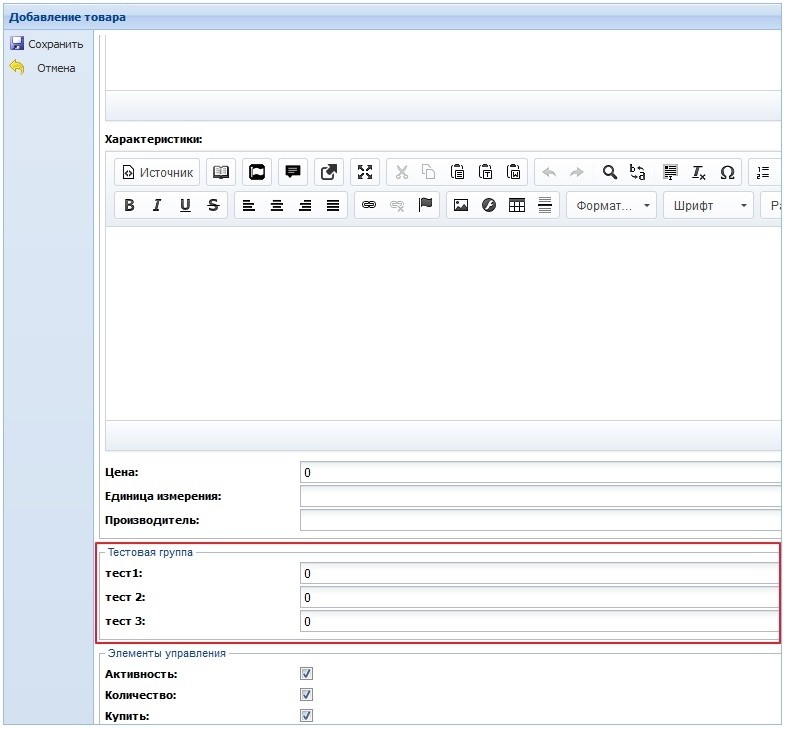Click Сохранить to save the product

click(x=46, y=44)
